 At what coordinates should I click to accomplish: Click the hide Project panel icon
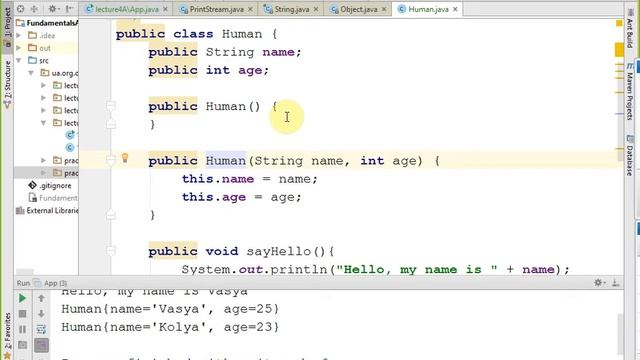[x=69, y=9]
